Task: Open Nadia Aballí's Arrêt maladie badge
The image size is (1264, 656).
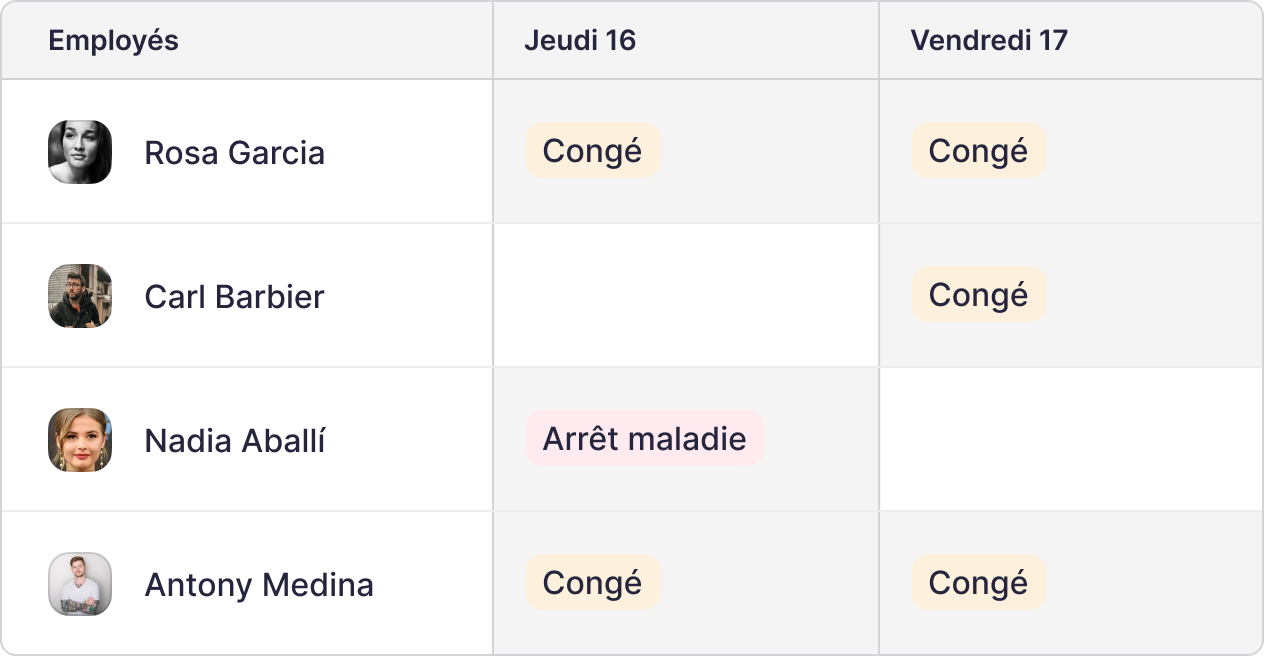Action: [644, 439]
